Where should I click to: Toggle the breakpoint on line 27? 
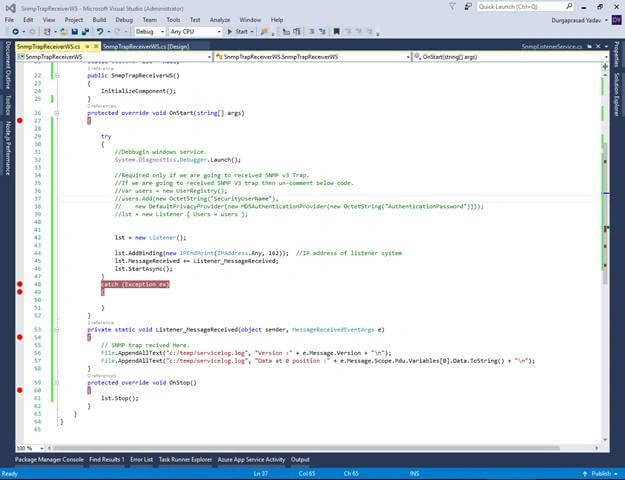[x=20, y=120]
